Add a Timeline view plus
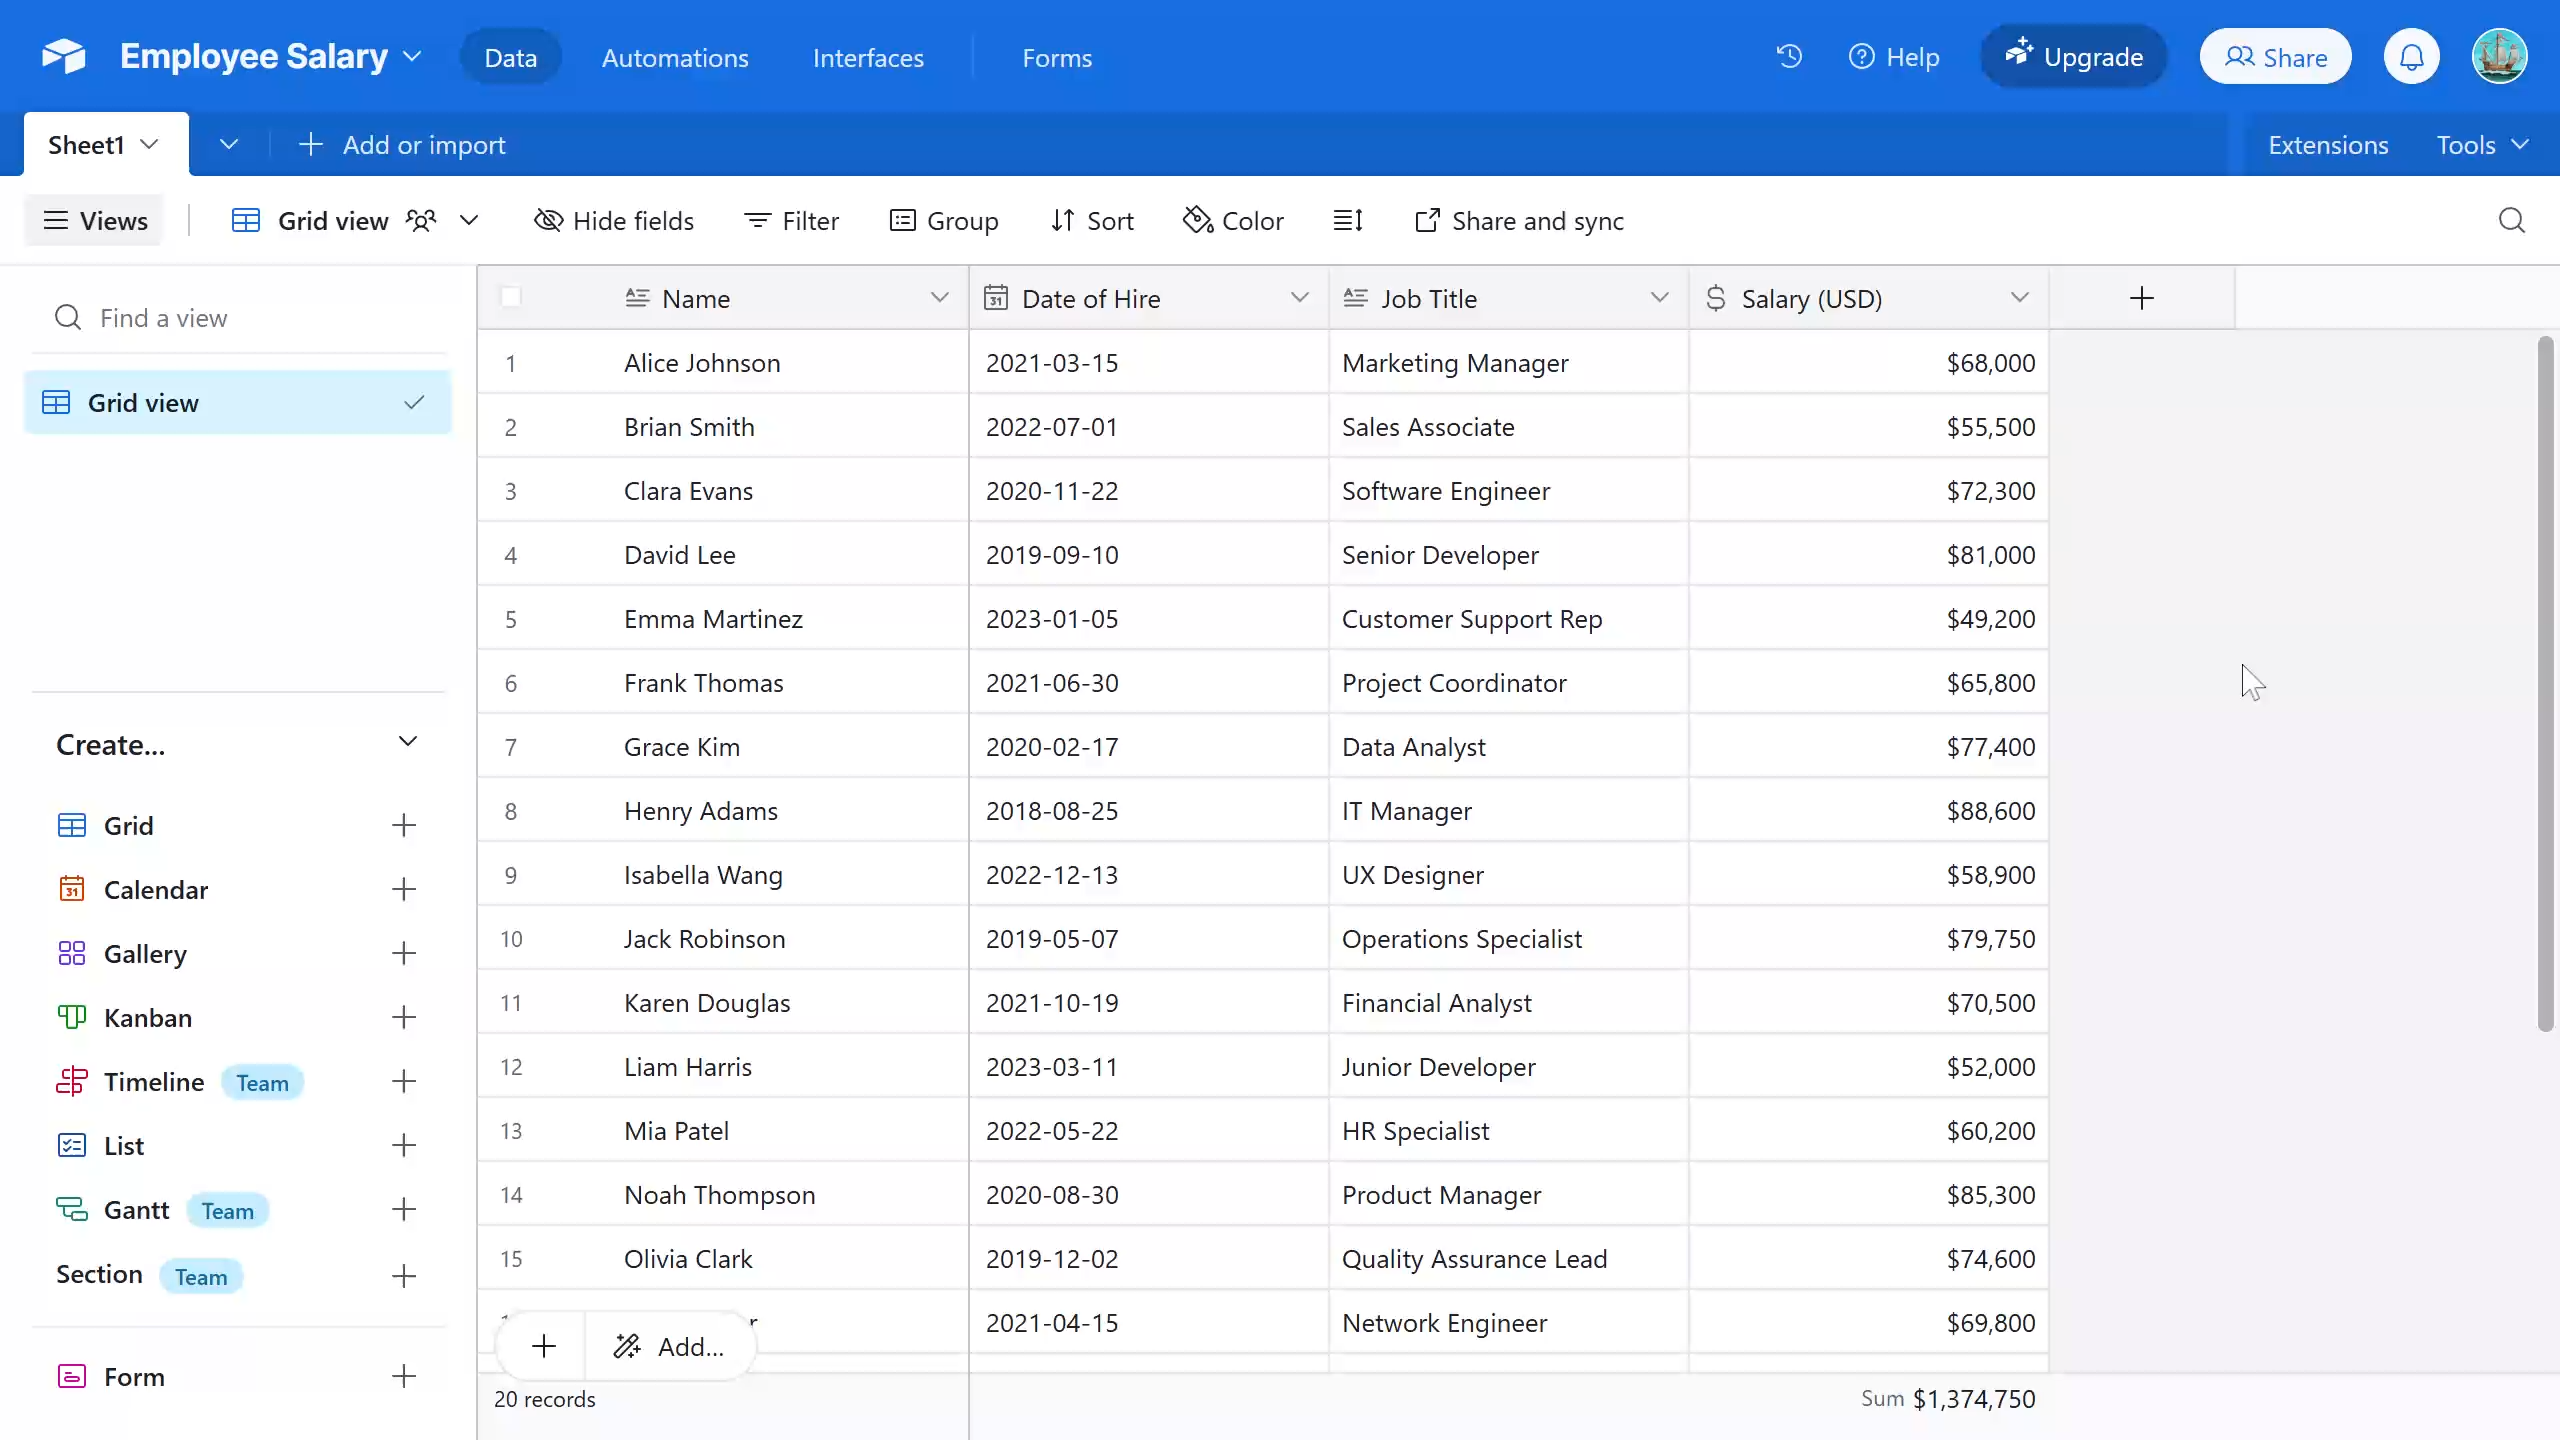Viewport: 2560px width, 1440px height. click(x=403, y=1082)
